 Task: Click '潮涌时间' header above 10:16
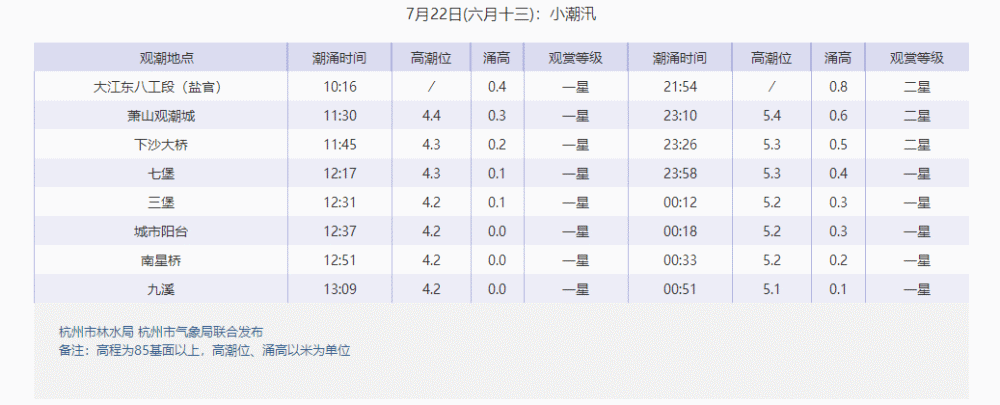[x=339, y=59]
